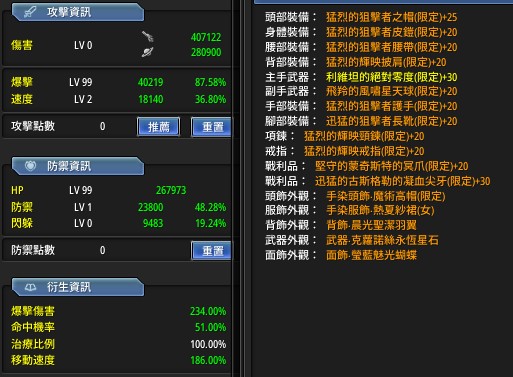Click the book icon in 衍生資訊 header
Screen dimensions: 513x377
[x=30, y=287]
